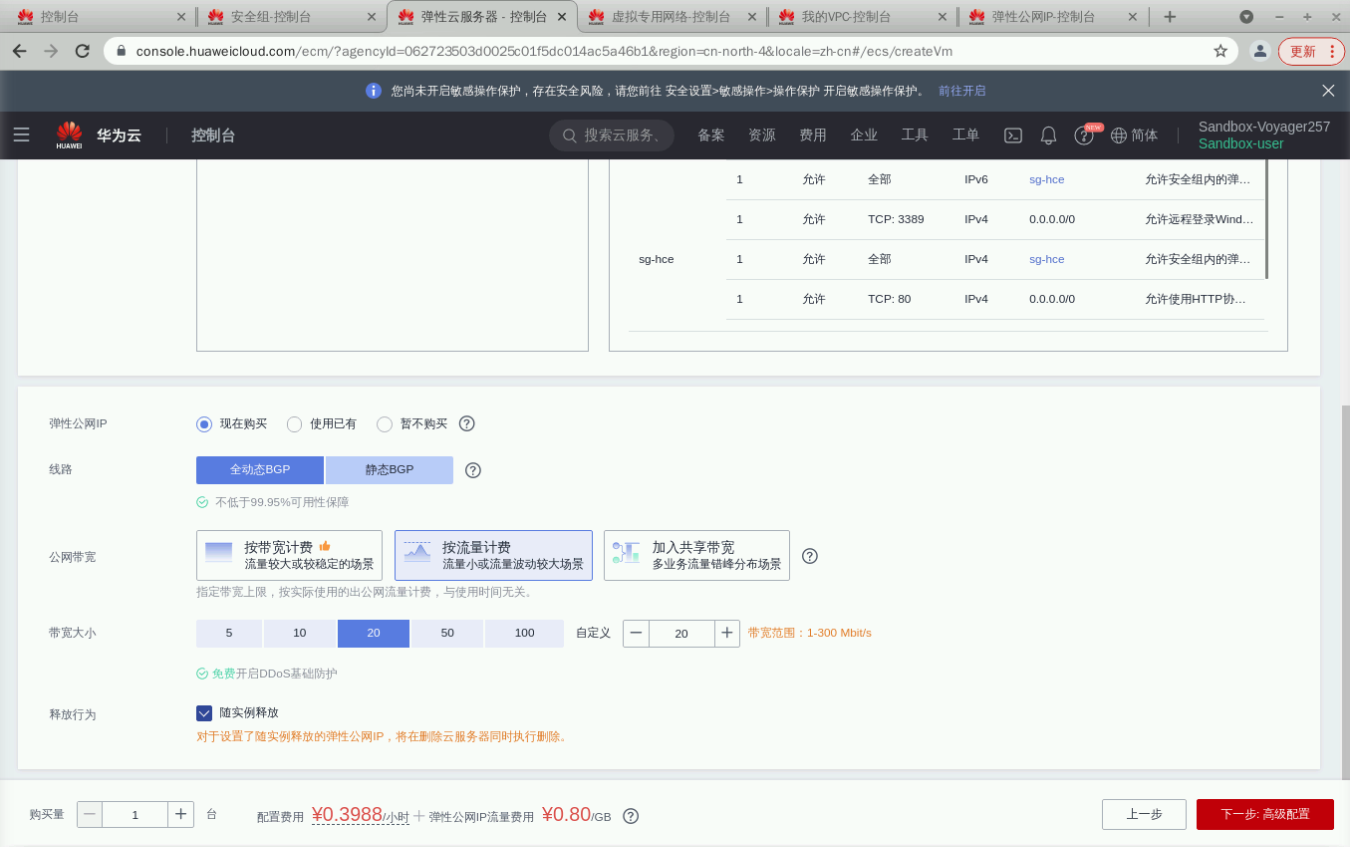Switch to 我的VPC-控制台 tab

tap(861, 17)
